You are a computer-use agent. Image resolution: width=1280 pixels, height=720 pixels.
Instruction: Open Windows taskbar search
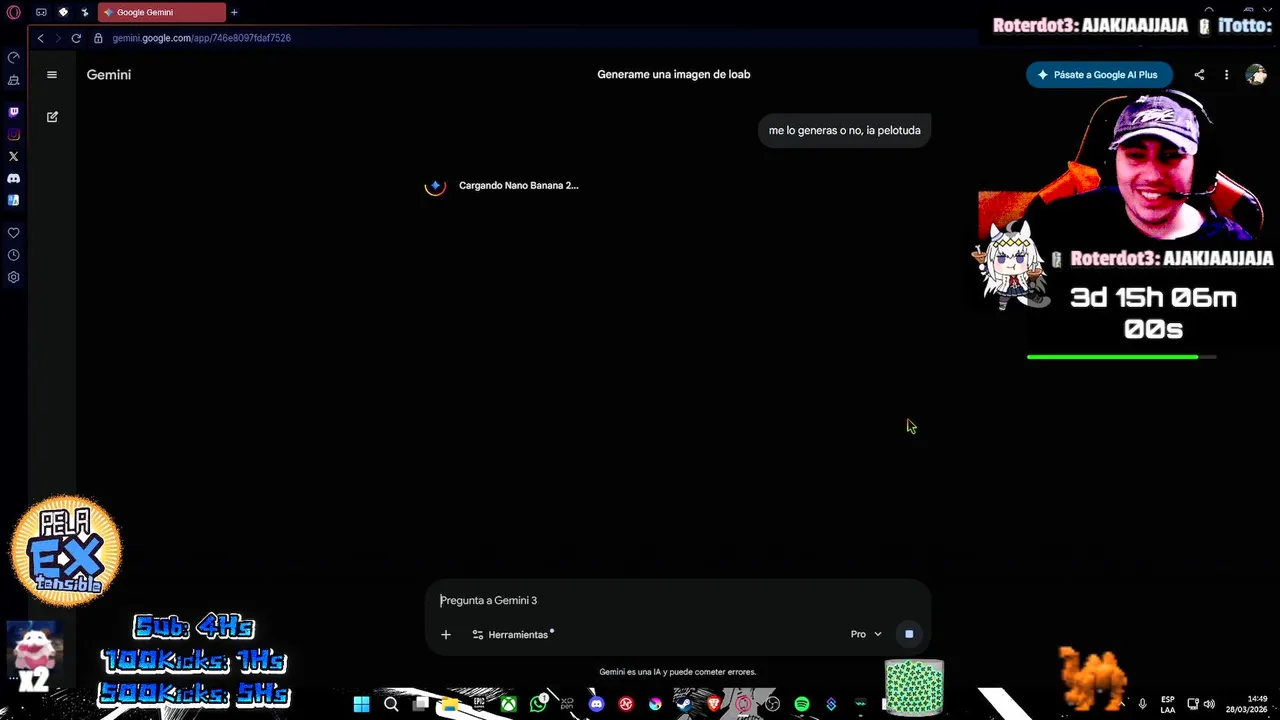(x=391, y=704)
